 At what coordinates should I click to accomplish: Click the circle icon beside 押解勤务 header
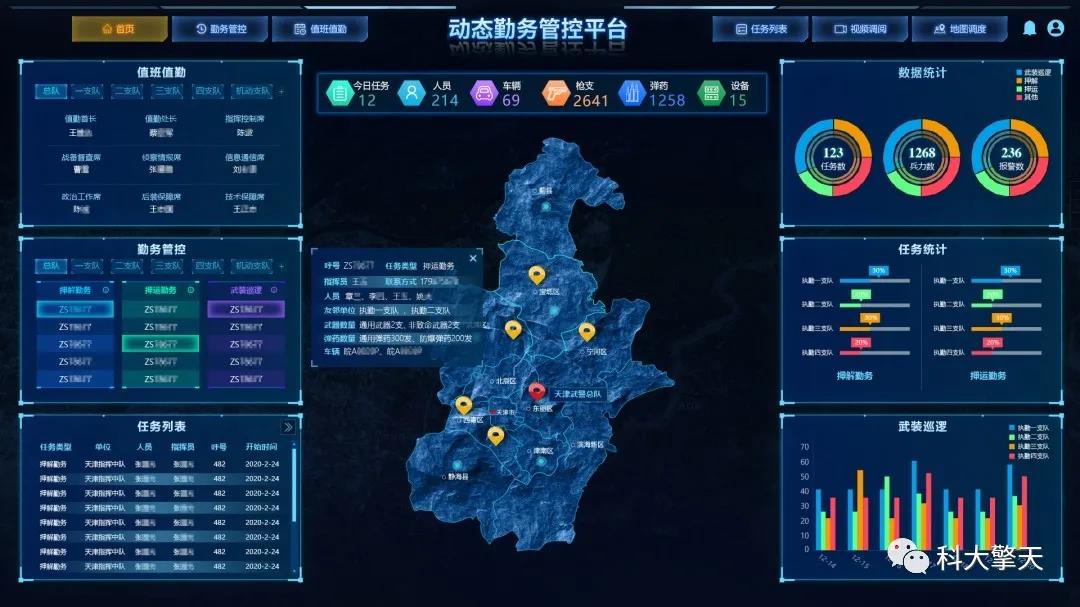click(x=105, y=290)
